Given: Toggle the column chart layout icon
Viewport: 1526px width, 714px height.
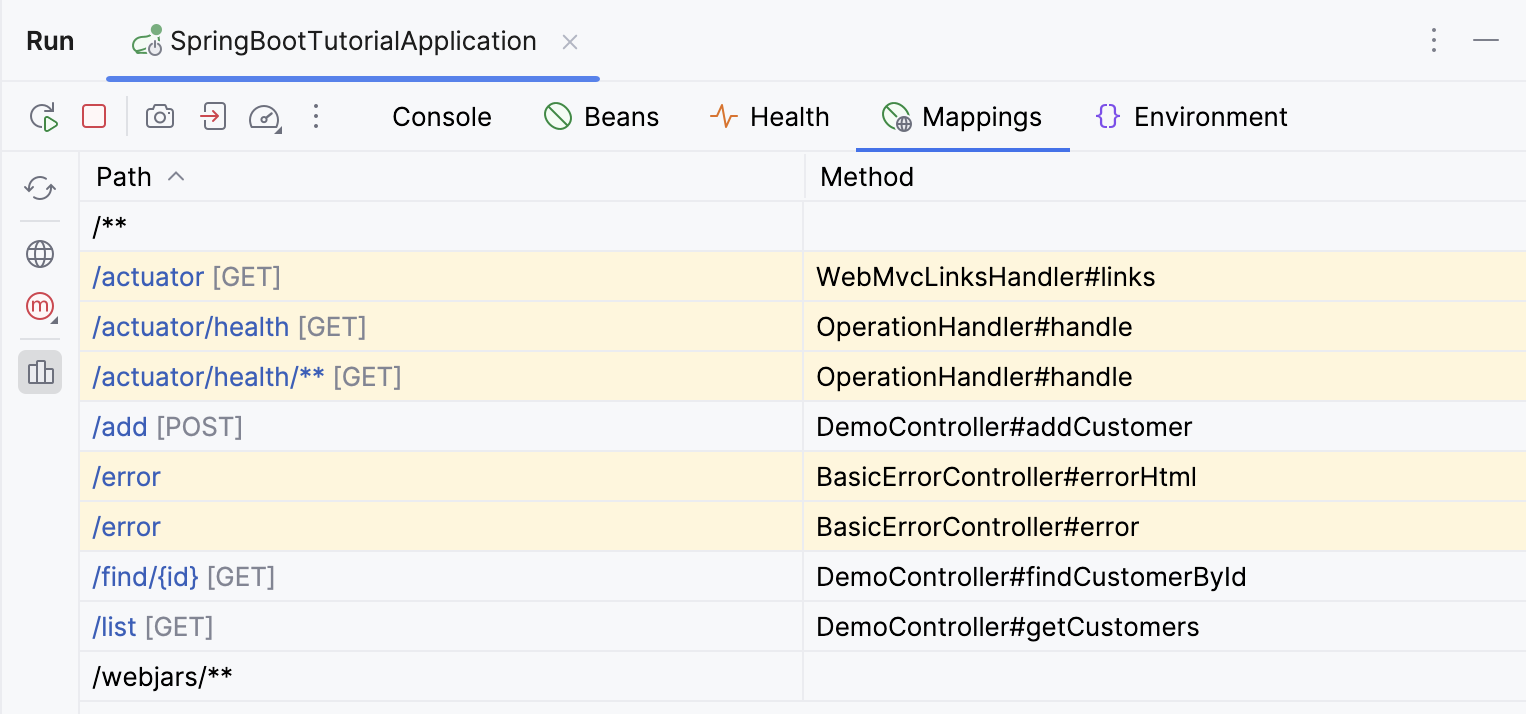Looking at the screenshot, I should click(x=39, y=372).
